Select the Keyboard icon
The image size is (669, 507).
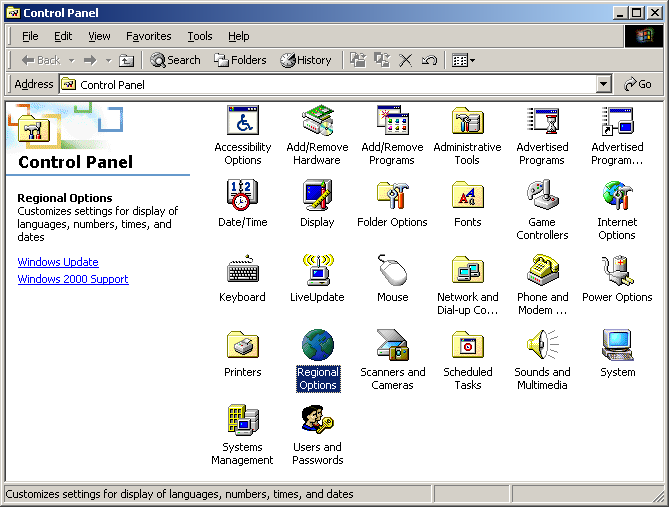coord(243,271)
